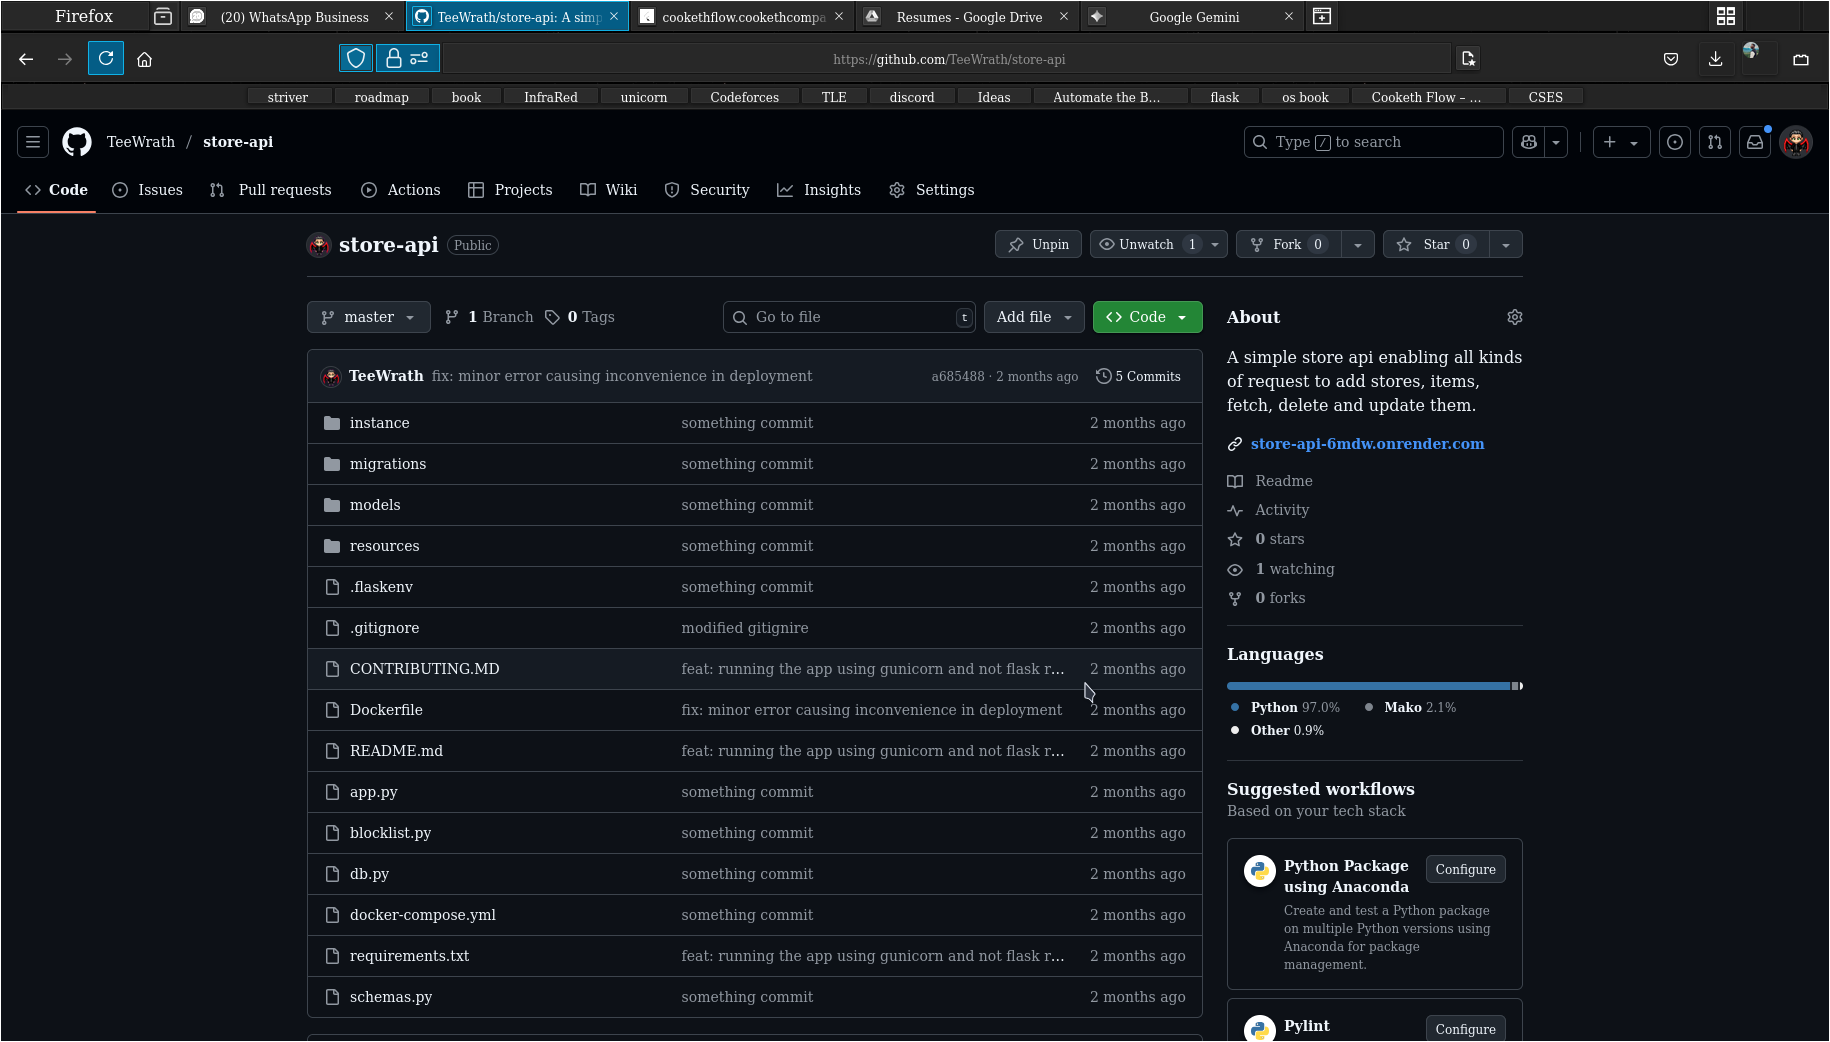Open GitHub homepage via Octocat logo
Viewport: 1830px width, 1042px height.
(x=77, y=142)
